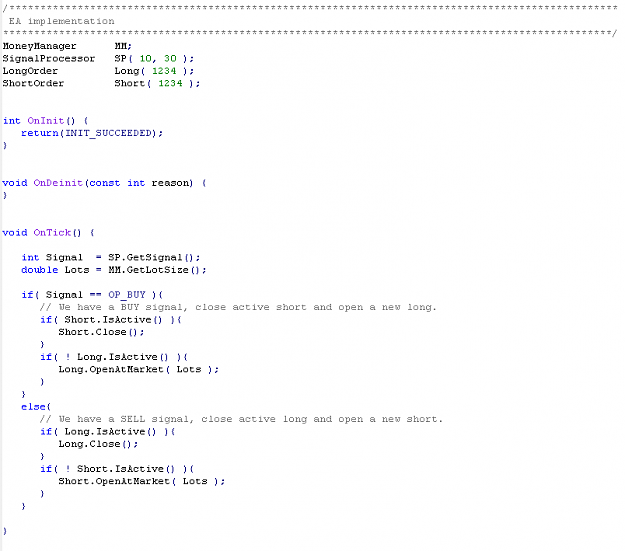Click Short.IsActive() in the BUY branch

(113, 320)
